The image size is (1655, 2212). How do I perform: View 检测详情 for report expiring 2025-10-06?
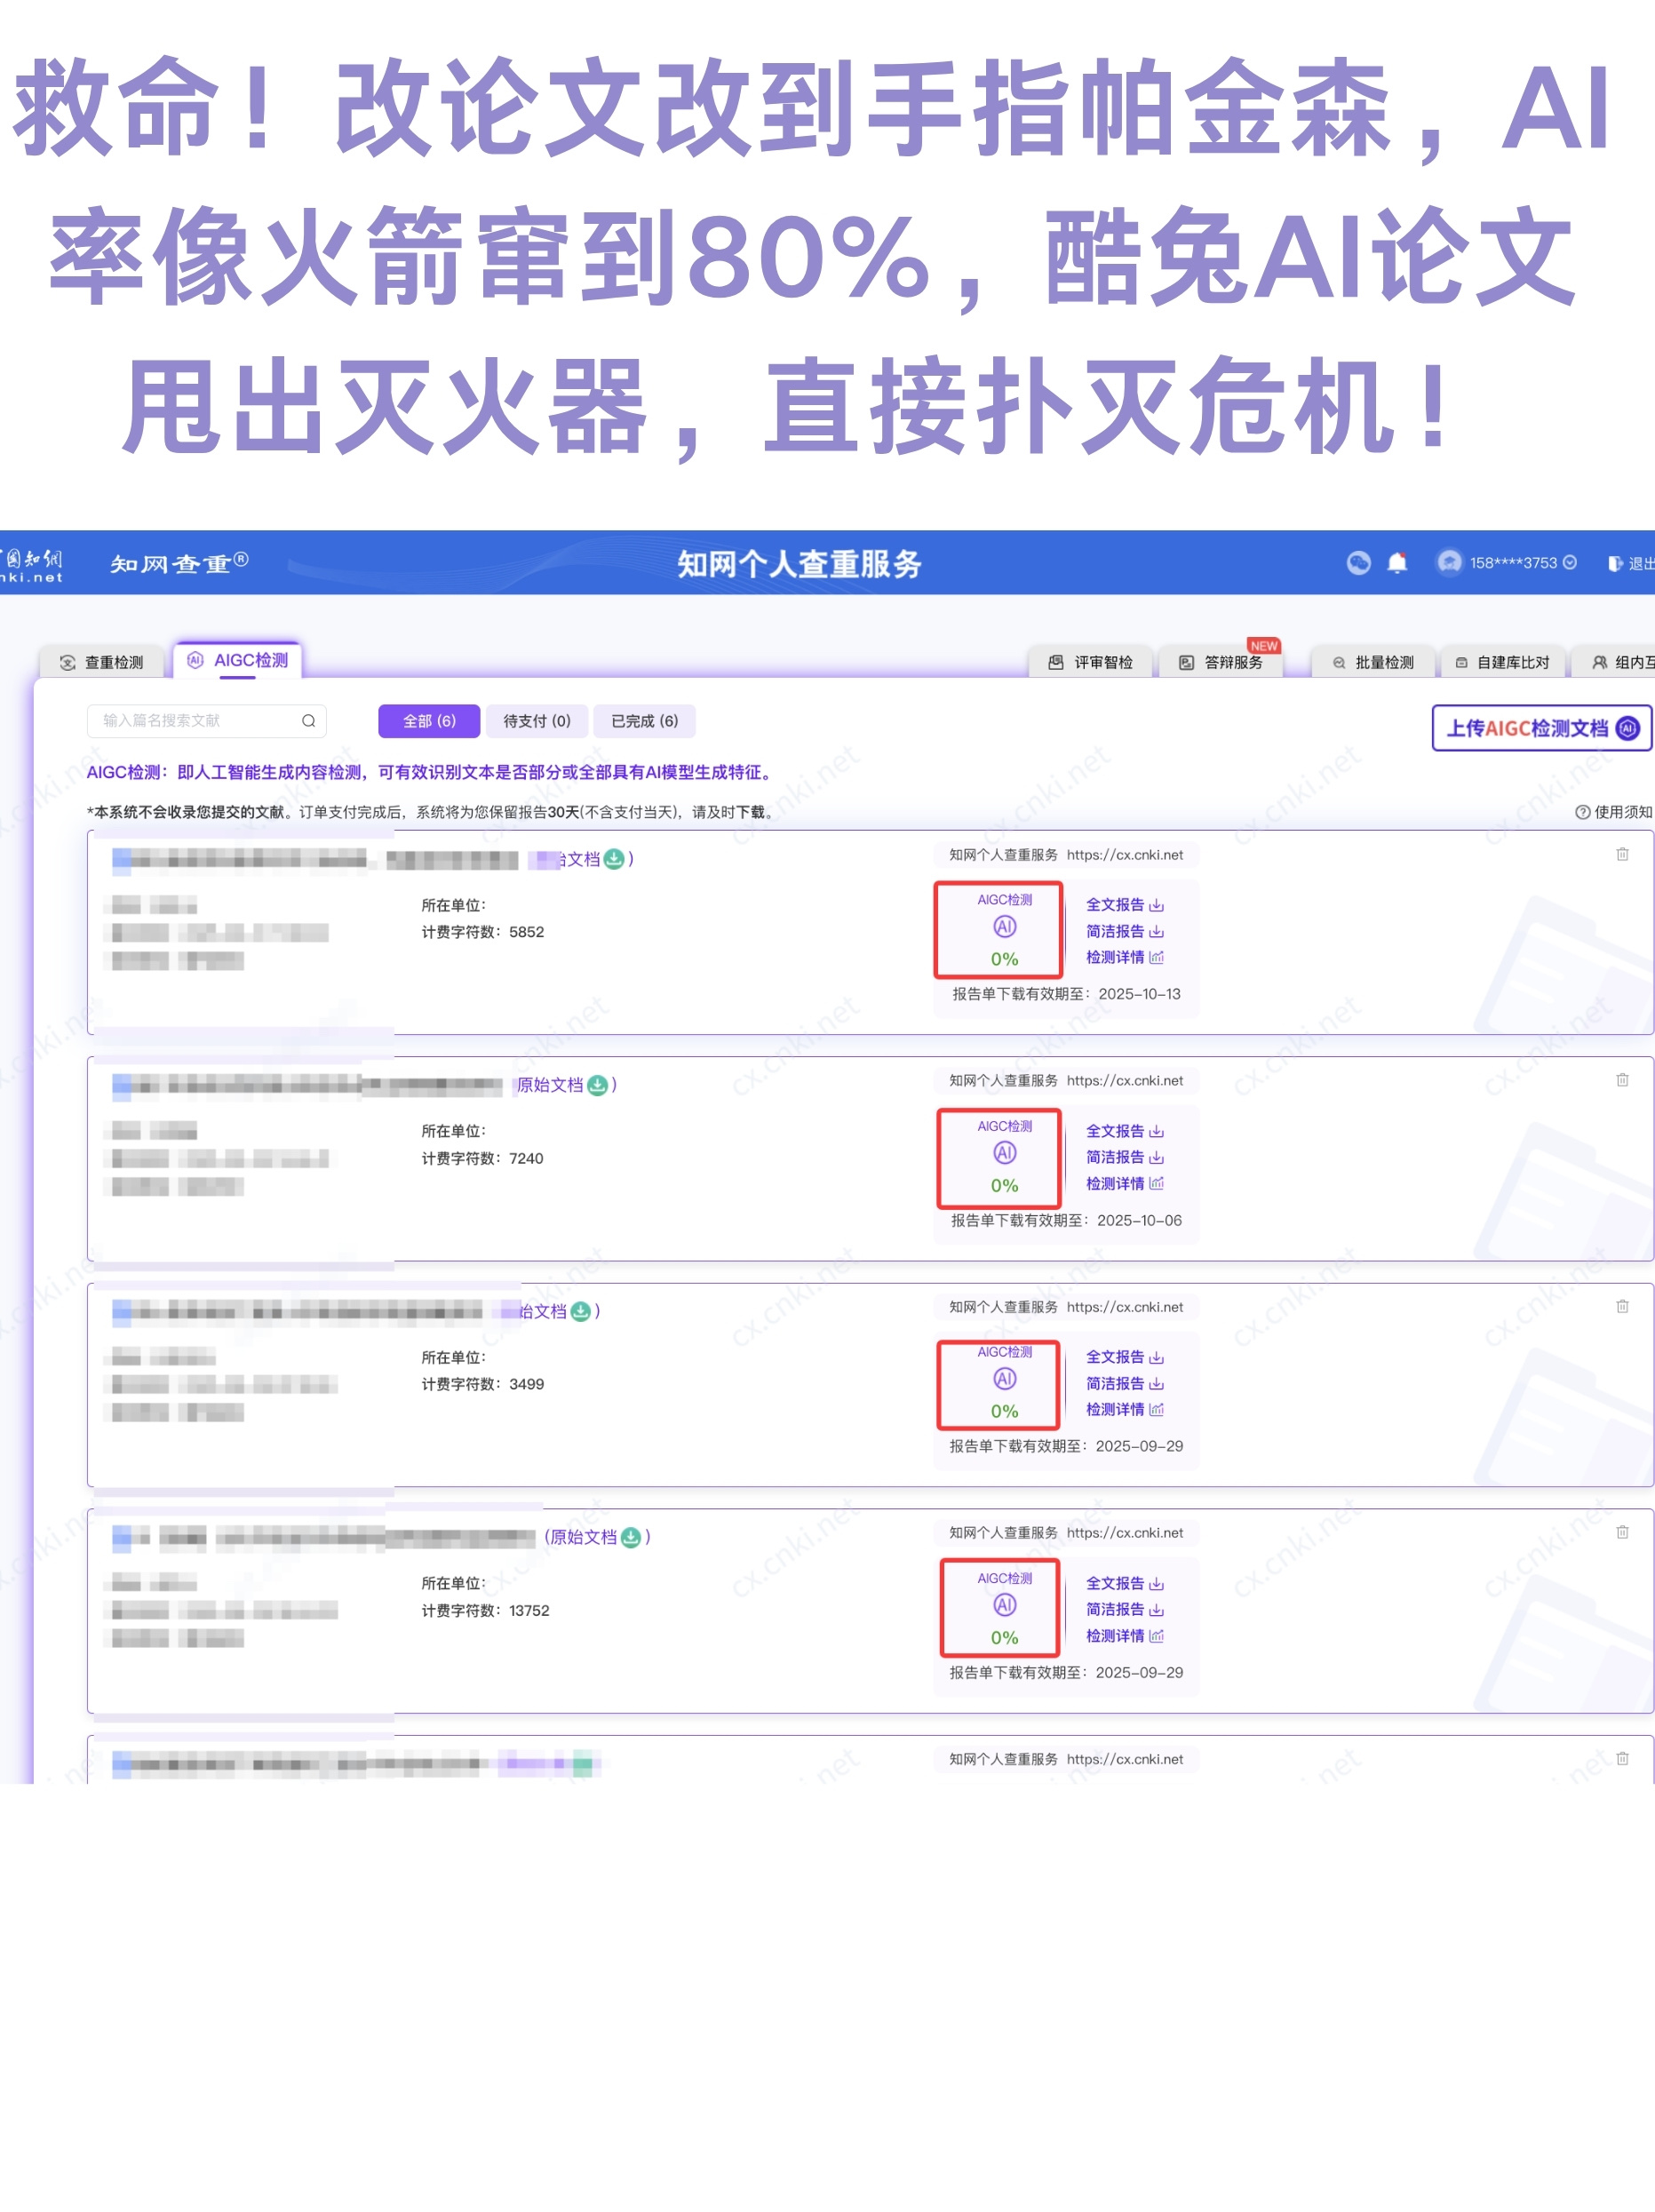(1125, 1183)
